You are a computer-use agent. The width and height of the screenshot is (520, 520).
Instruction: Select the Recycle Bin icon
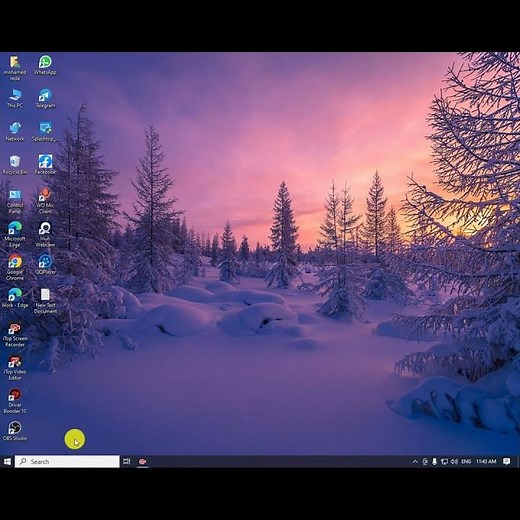(x=15, y=165)
